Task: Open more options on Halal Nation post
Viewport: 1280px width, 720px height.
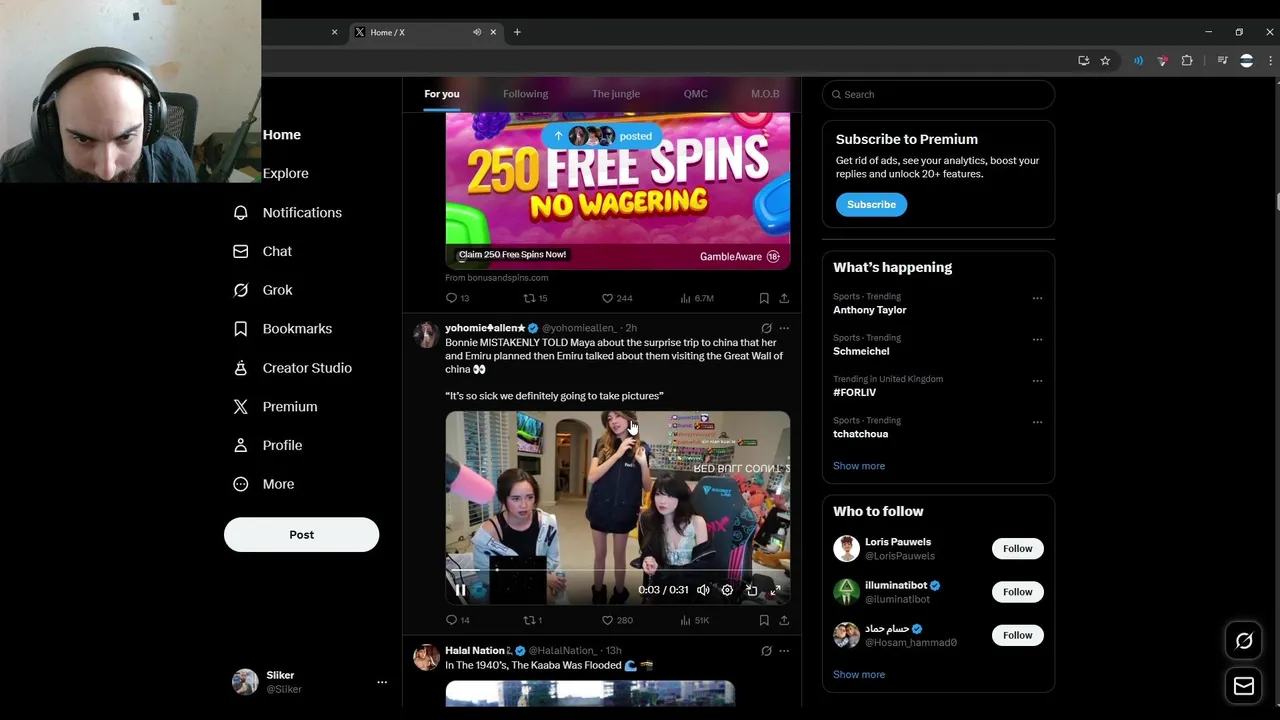Action: click(x=784, y=651)
